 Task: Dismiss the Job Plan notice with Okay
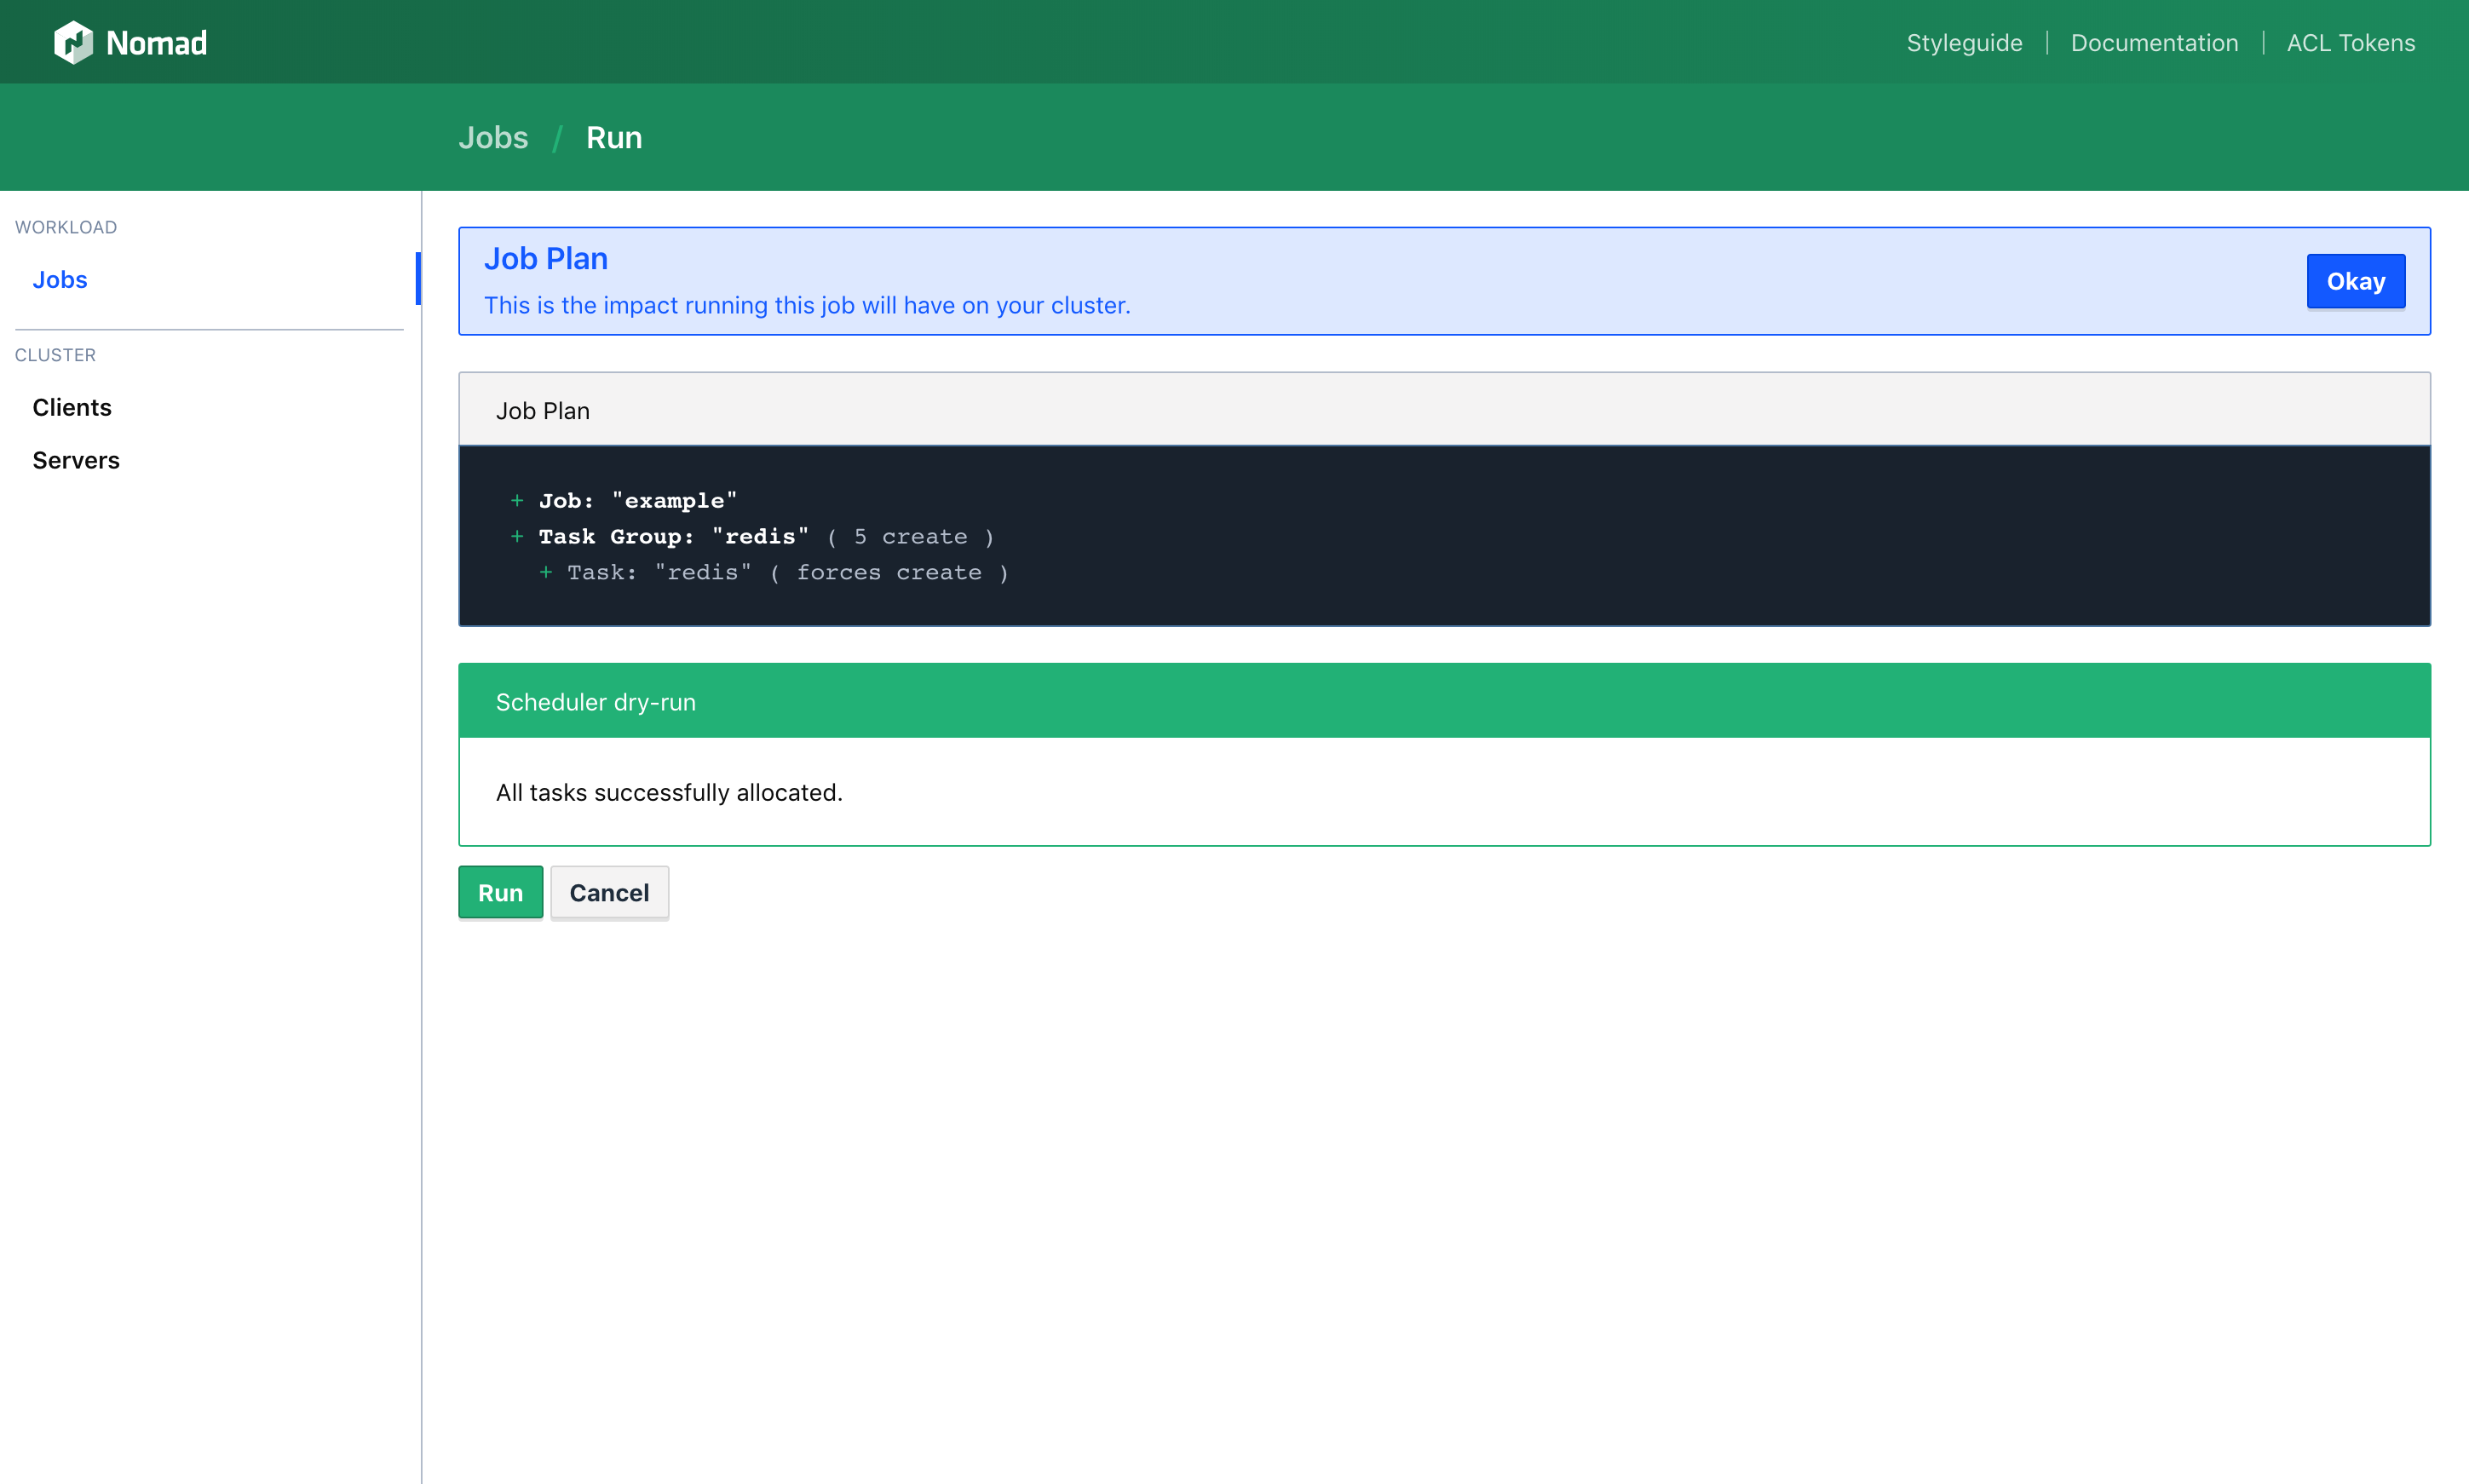point(2355,281)
